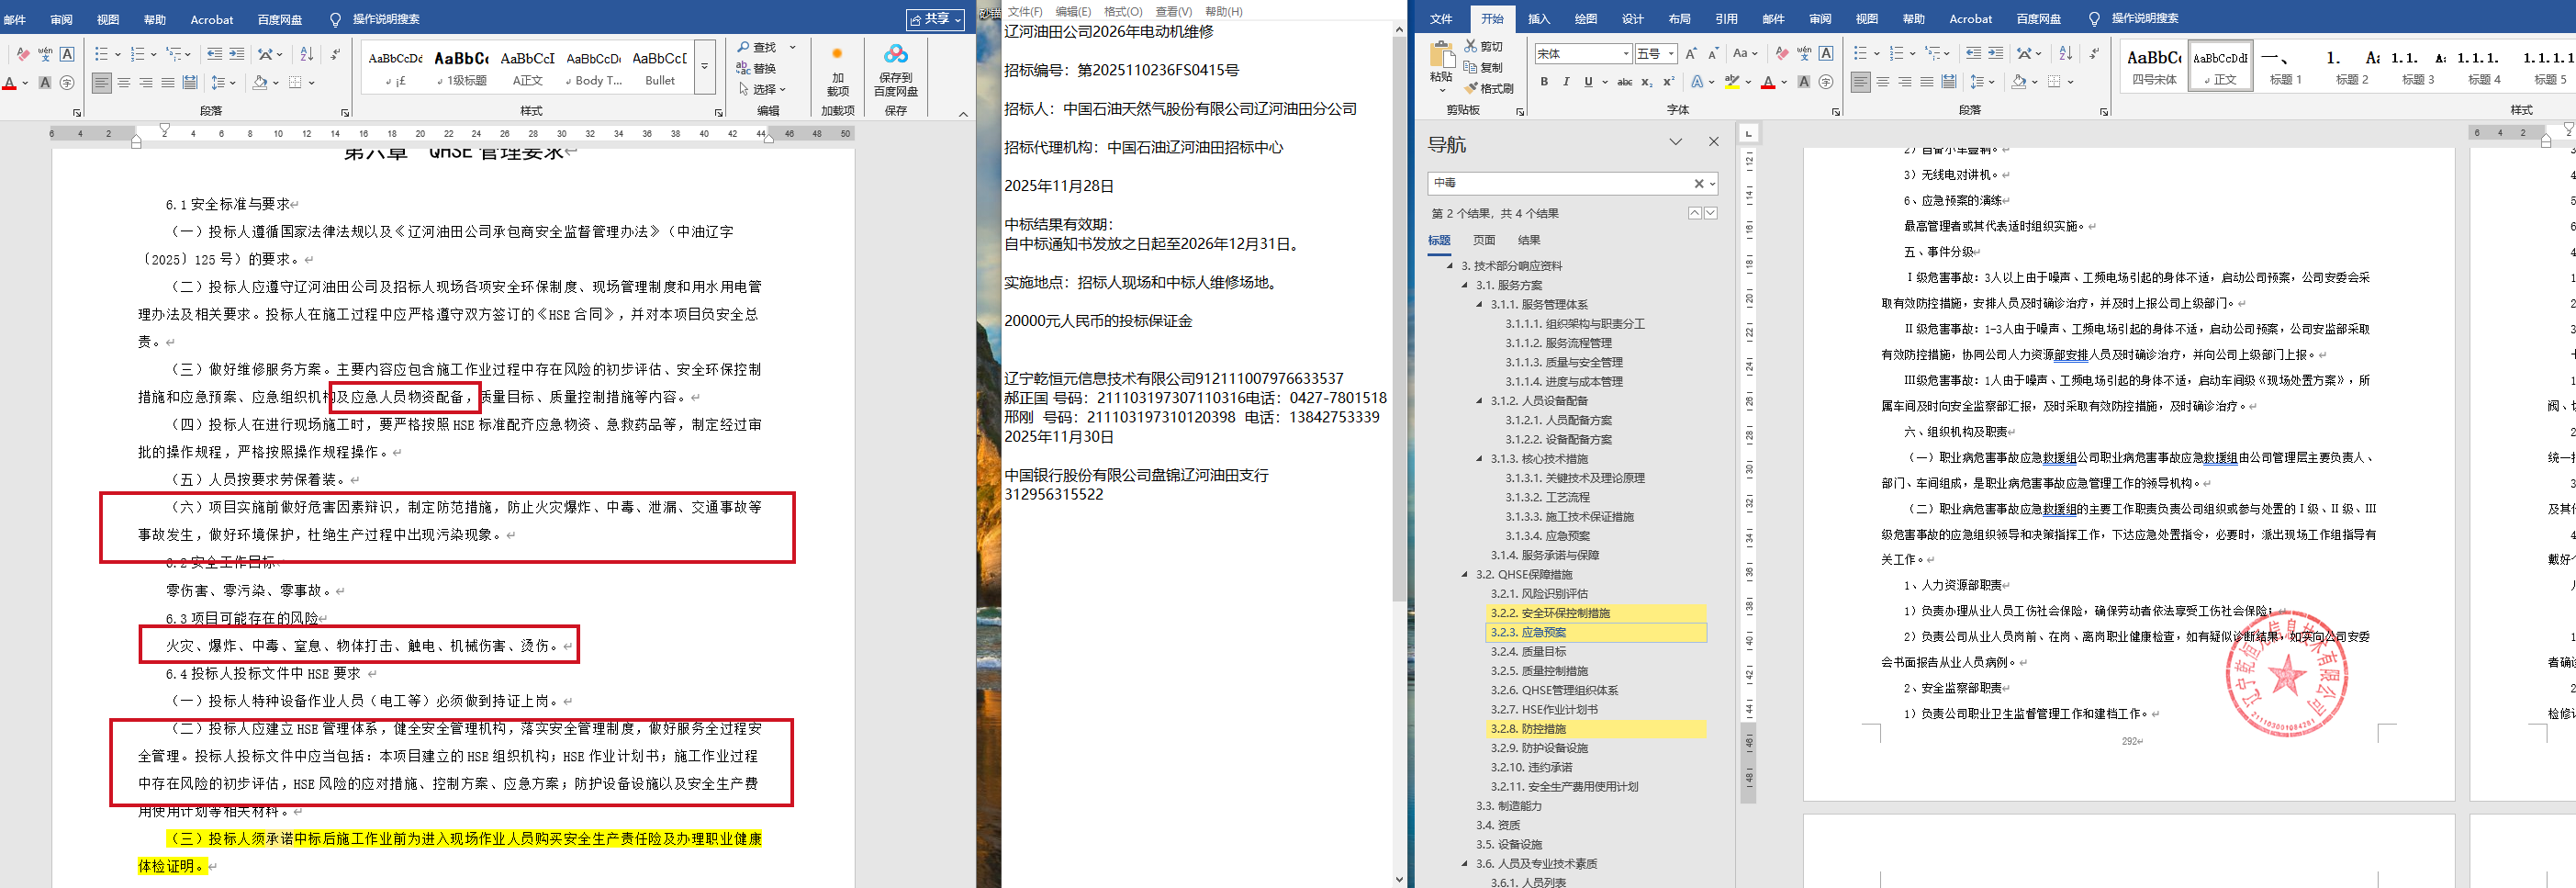
Task: Toggle superscript in right Word ribbon
Action: pyautogui.click(x=1669, y=82)
